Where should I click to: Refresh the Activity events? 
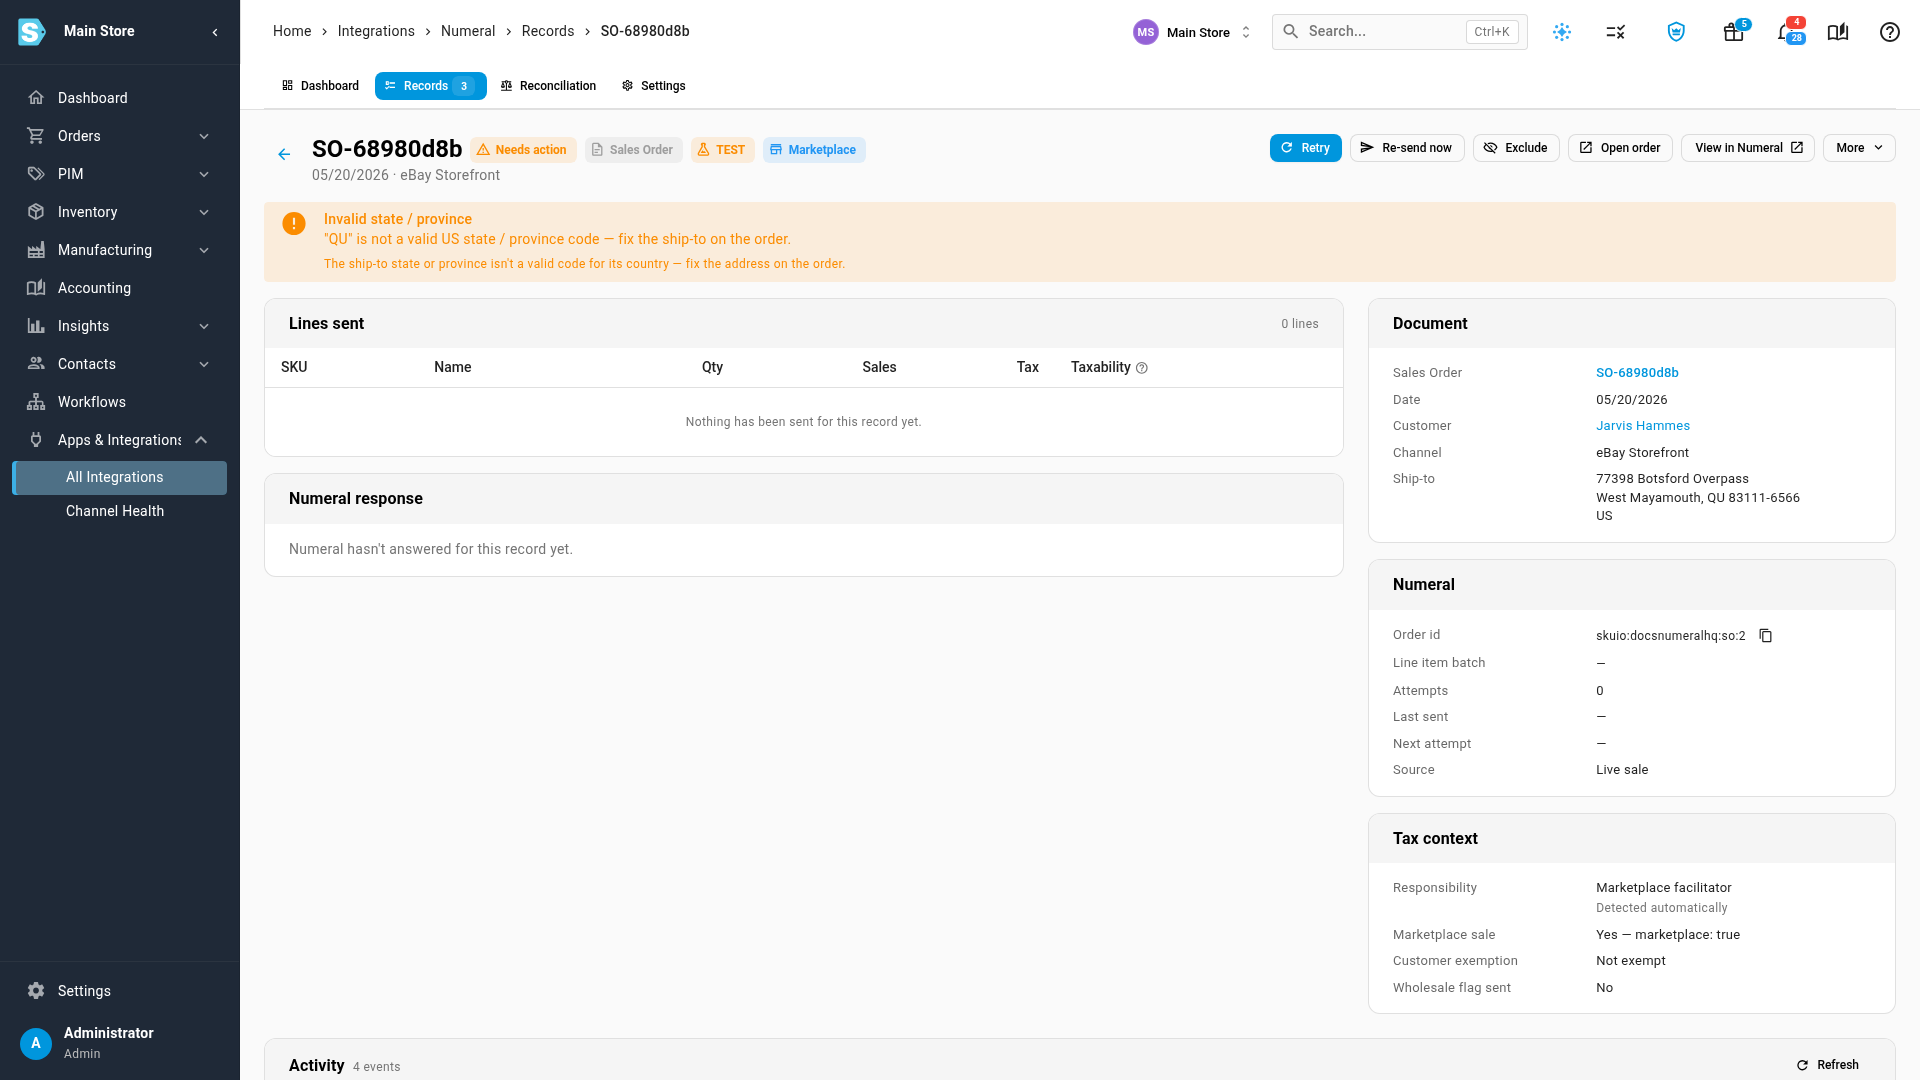tap(1828, 1065)
